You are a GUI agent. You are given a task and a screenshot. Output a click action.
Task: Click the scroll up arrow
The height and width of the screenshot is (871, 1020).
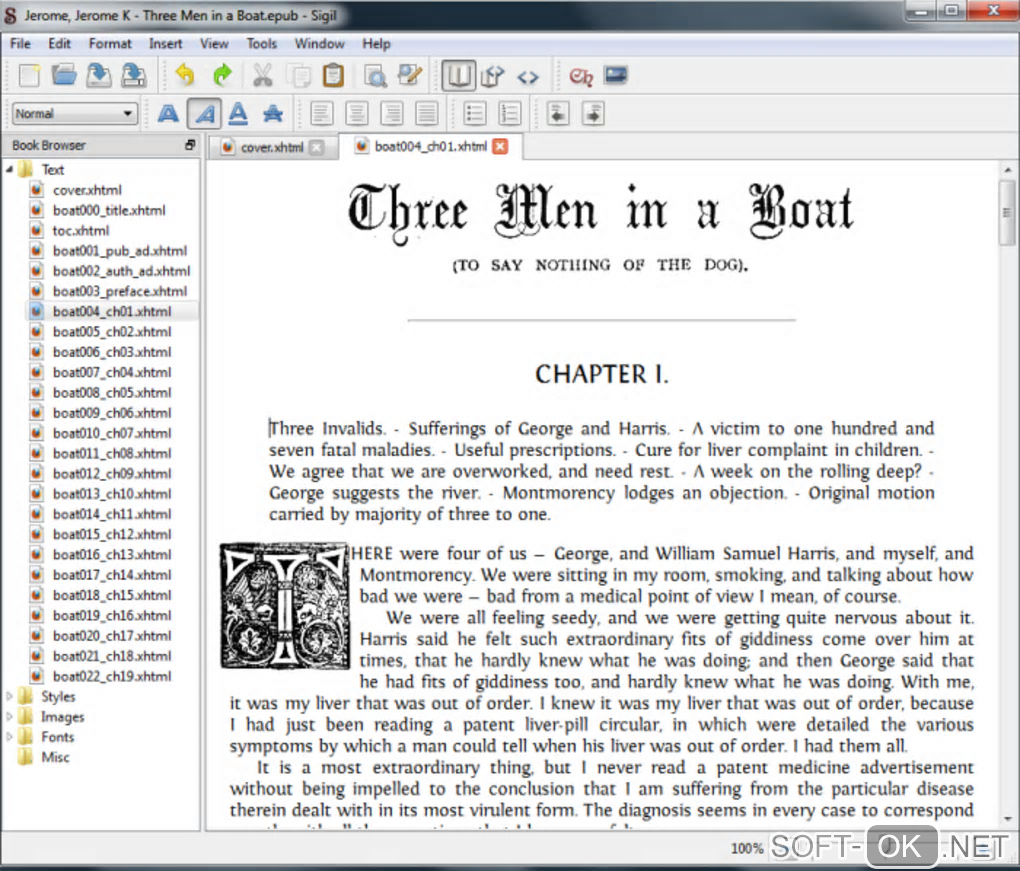[x=1008, y=169]
